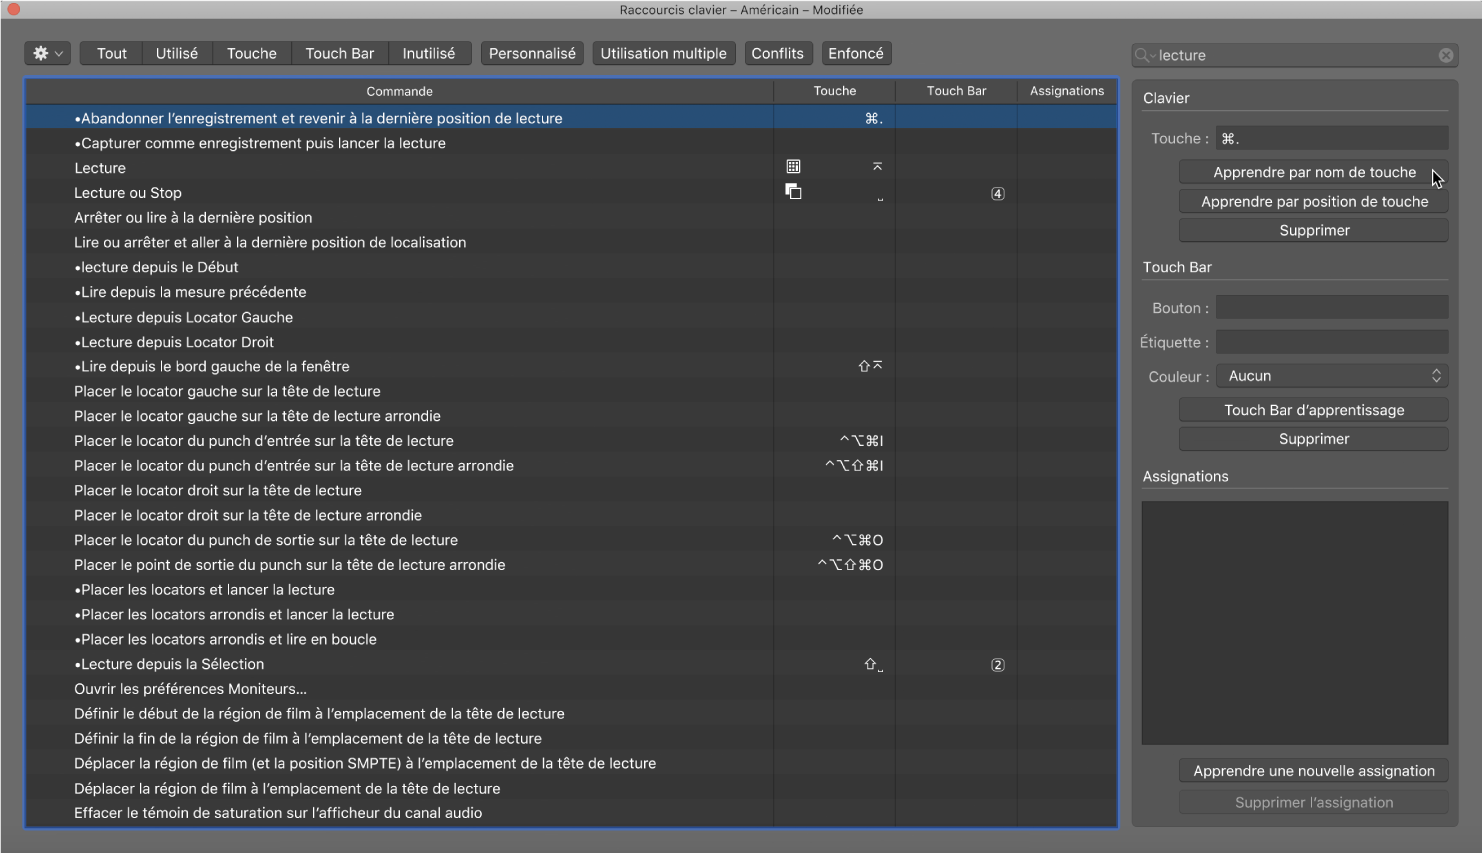Toggle the Personnalisé filter
This screenshot has width=1482, height=854.
coord(532,54)
